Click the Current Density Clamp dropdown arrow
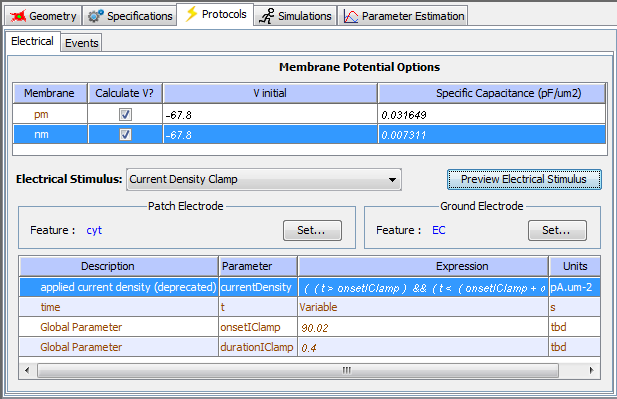Viewport: 617px width, 399px height. [x=392, y=180]
